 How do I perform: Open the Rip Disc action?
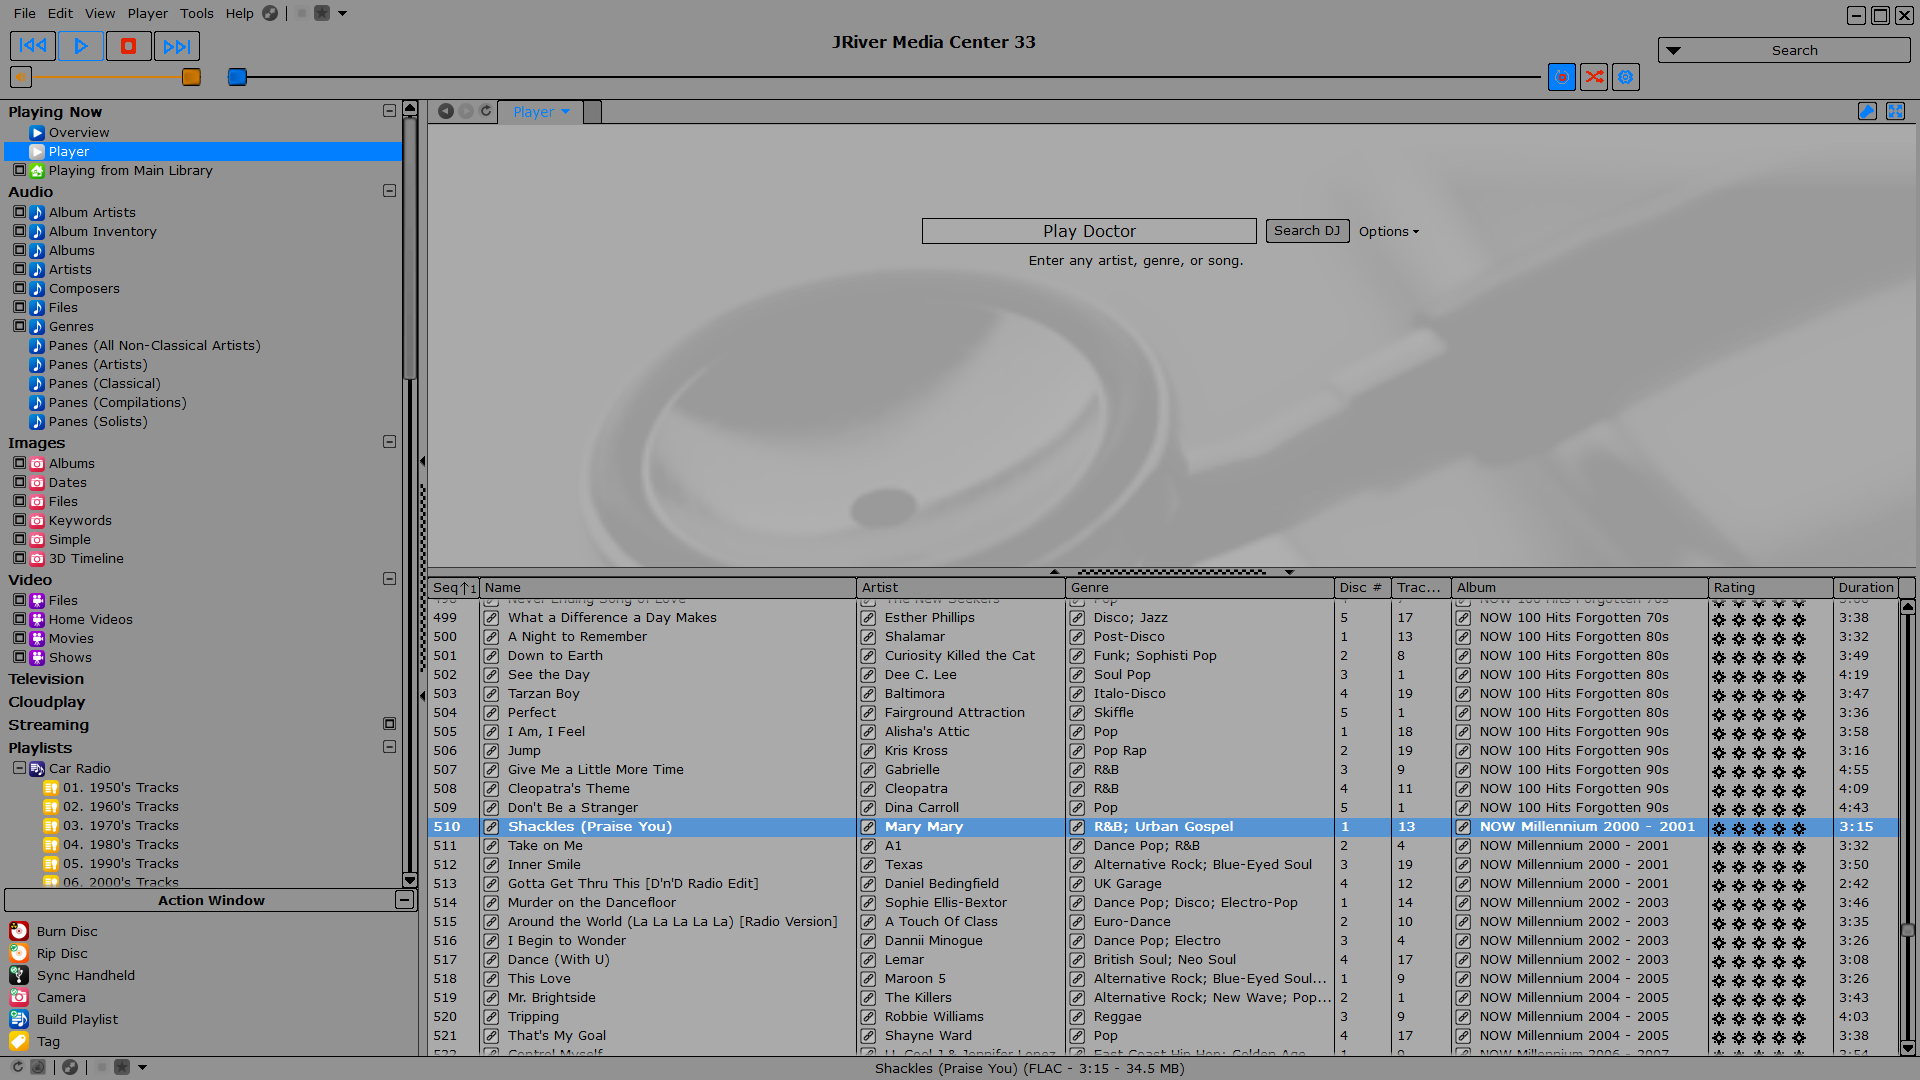point(62,953)
